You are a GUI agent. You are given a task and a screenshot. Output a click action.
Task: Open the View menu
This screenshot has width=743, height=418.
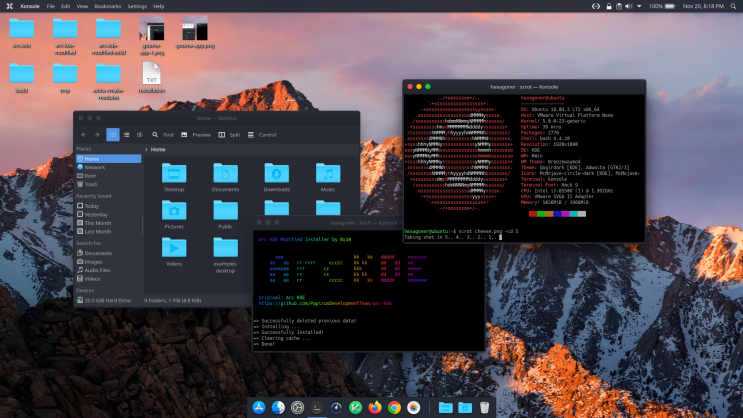pos(82,6)
